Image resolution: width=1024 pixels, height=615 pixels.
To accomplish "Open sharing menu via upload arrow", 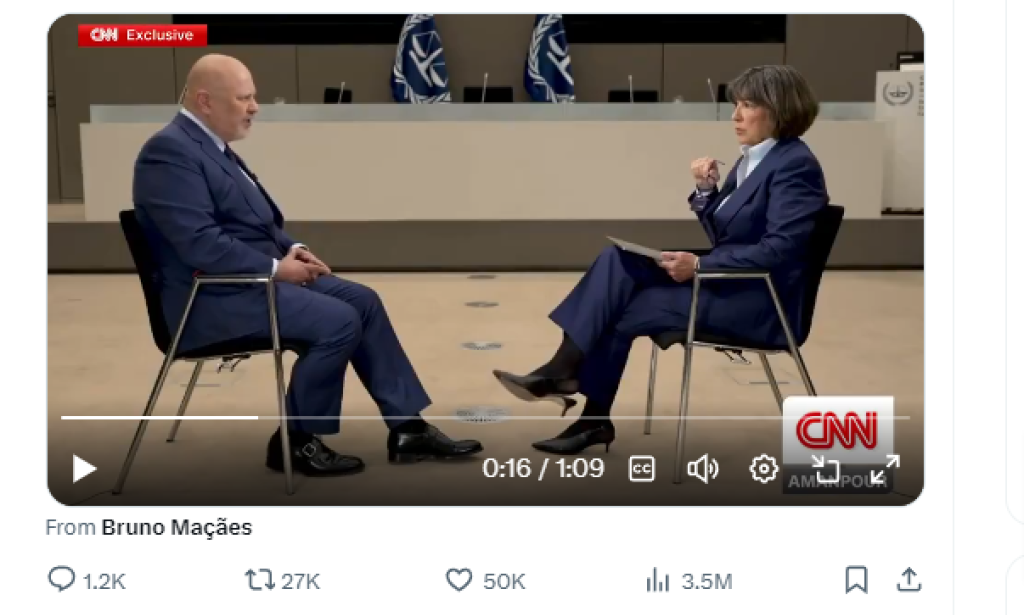I will pyautogui.click(x=909, y=578).
